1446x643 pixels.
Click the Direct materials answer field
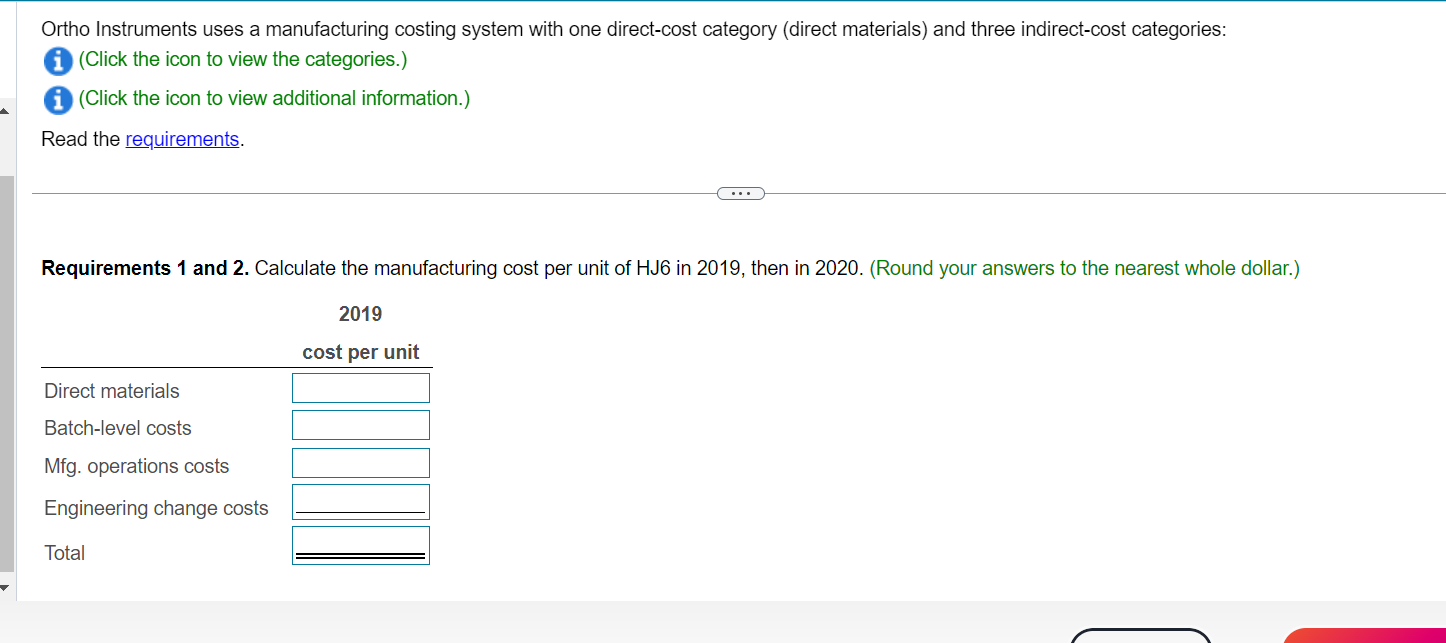tap(360, 388)
